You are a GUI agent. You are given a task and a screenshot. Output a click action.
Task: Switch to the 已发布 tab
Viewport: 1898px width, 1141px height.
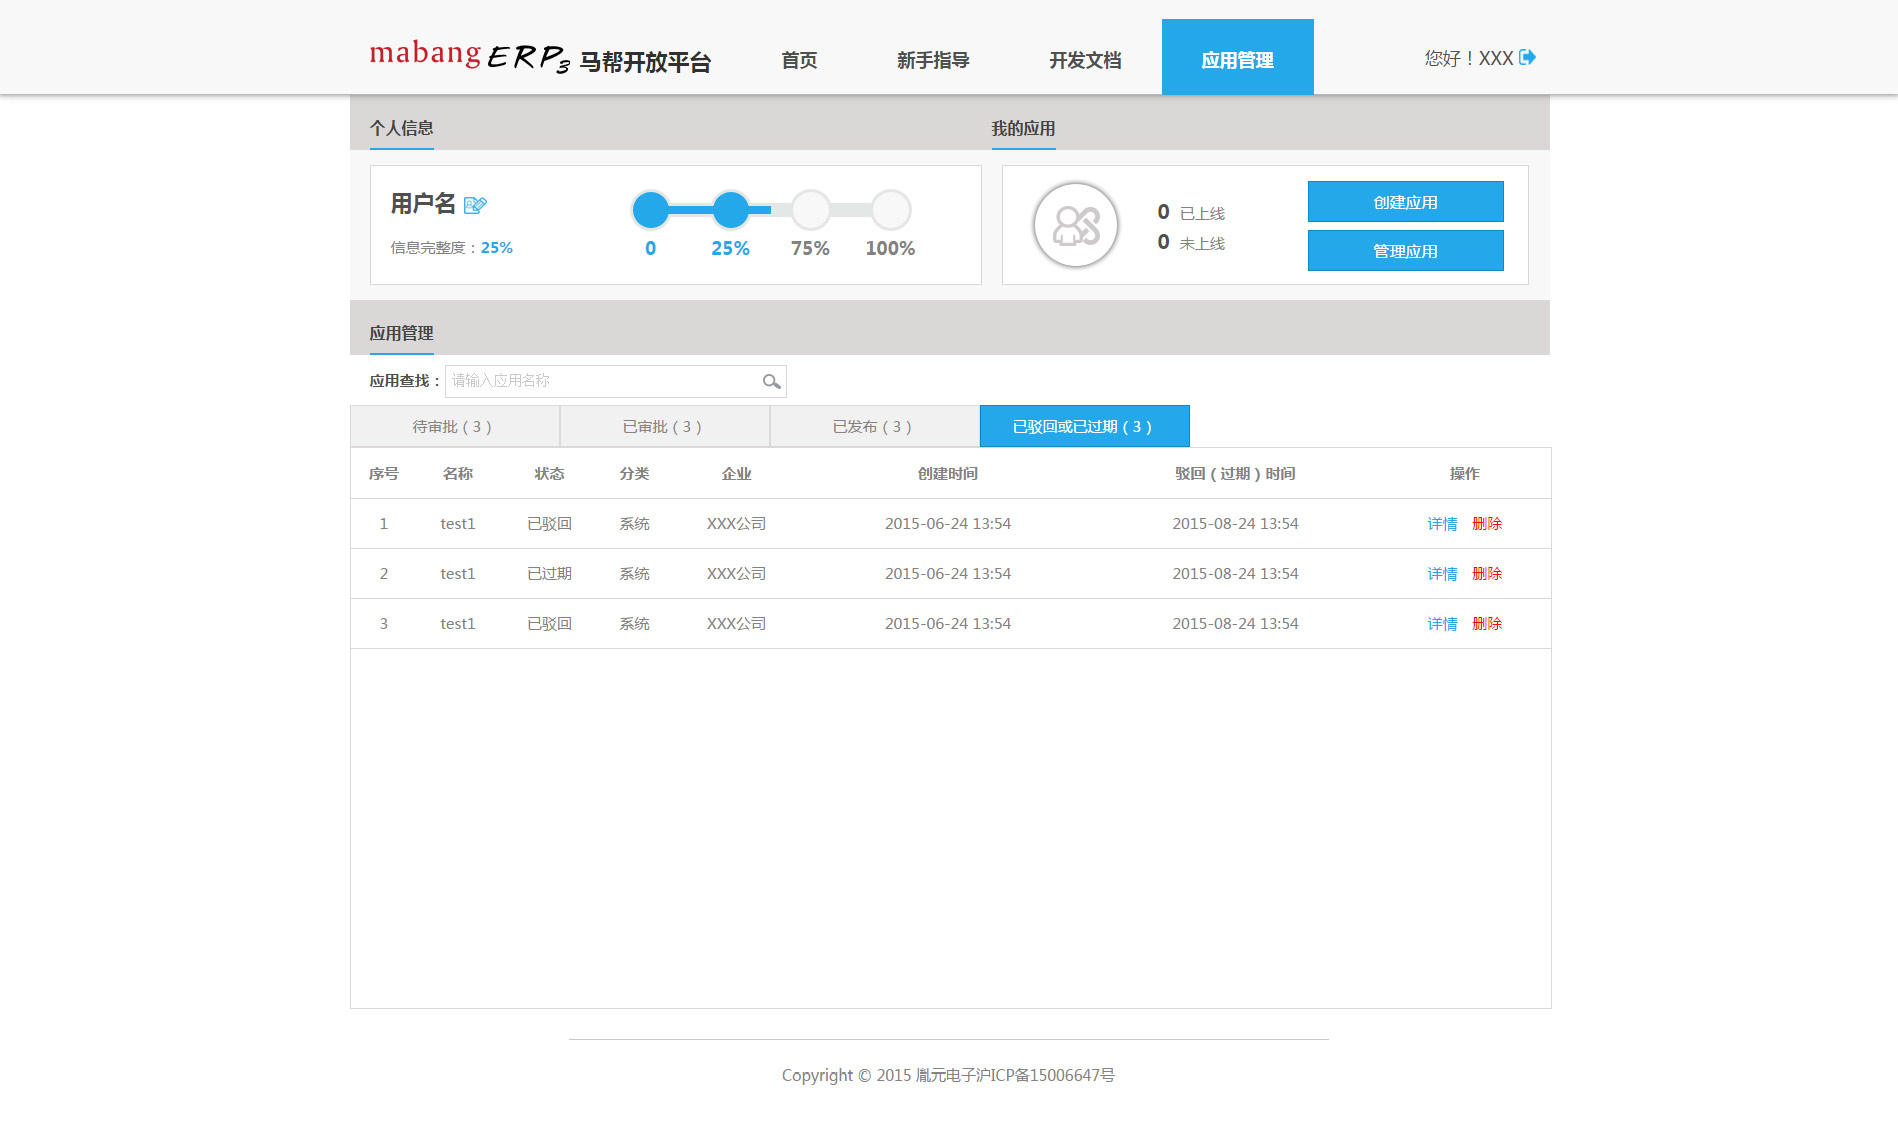[874, 427]
